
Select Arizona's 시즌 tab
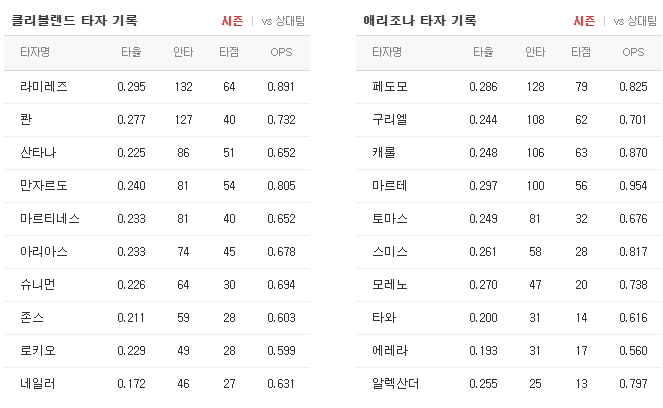[x=584, y=21]
